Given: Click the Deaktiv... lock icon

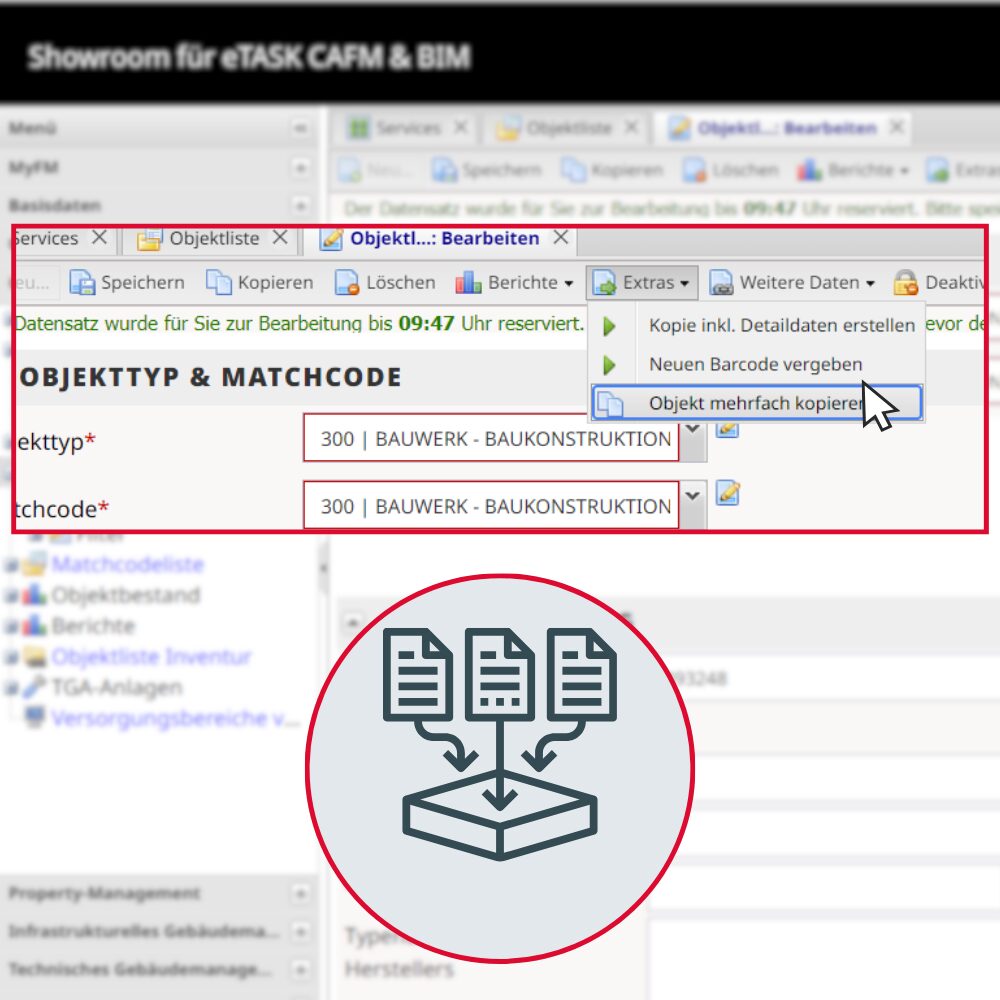Looking at the screenshot, I should point(905,283).
